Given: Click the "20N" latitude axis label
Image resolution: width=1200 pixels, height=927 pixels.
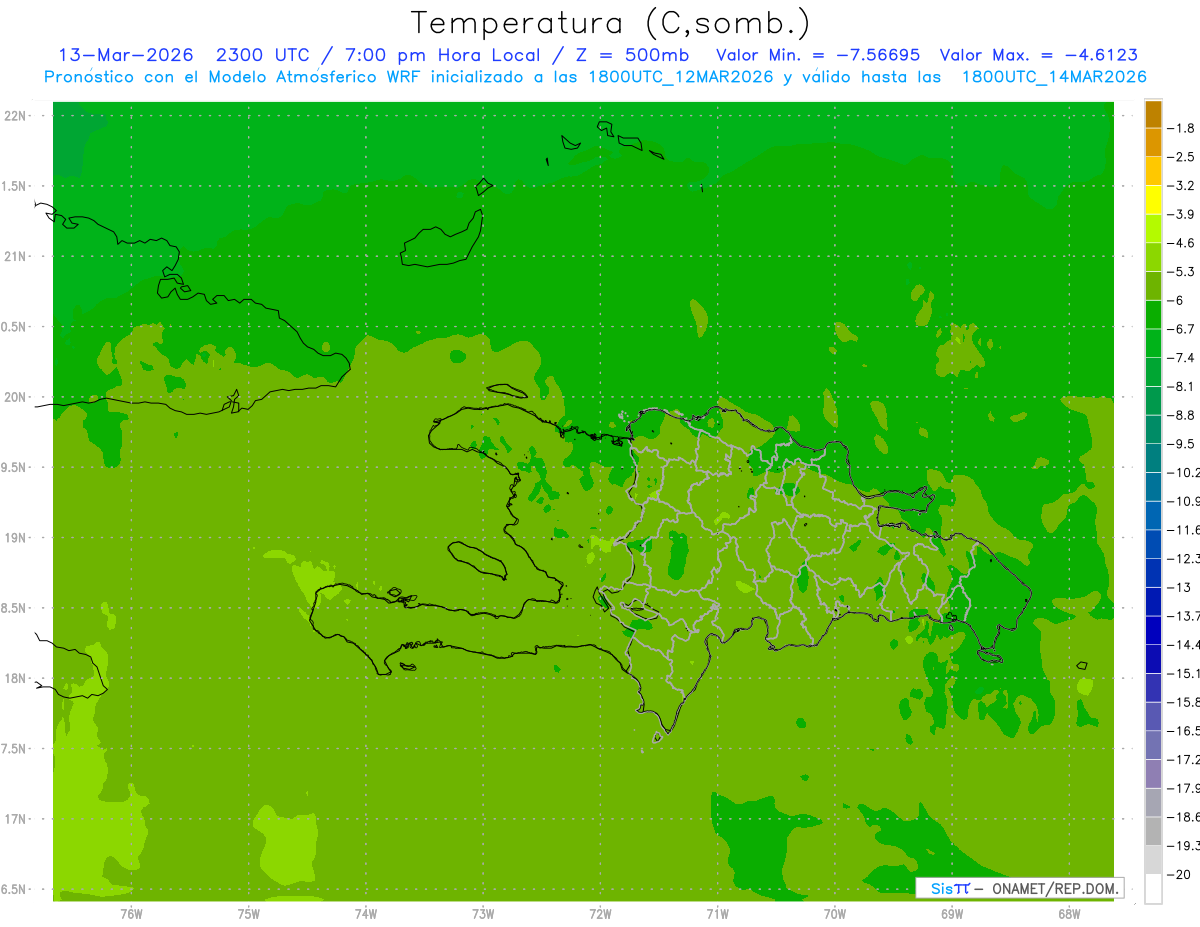Looking at the screenshot, I should tap(17, 397).
